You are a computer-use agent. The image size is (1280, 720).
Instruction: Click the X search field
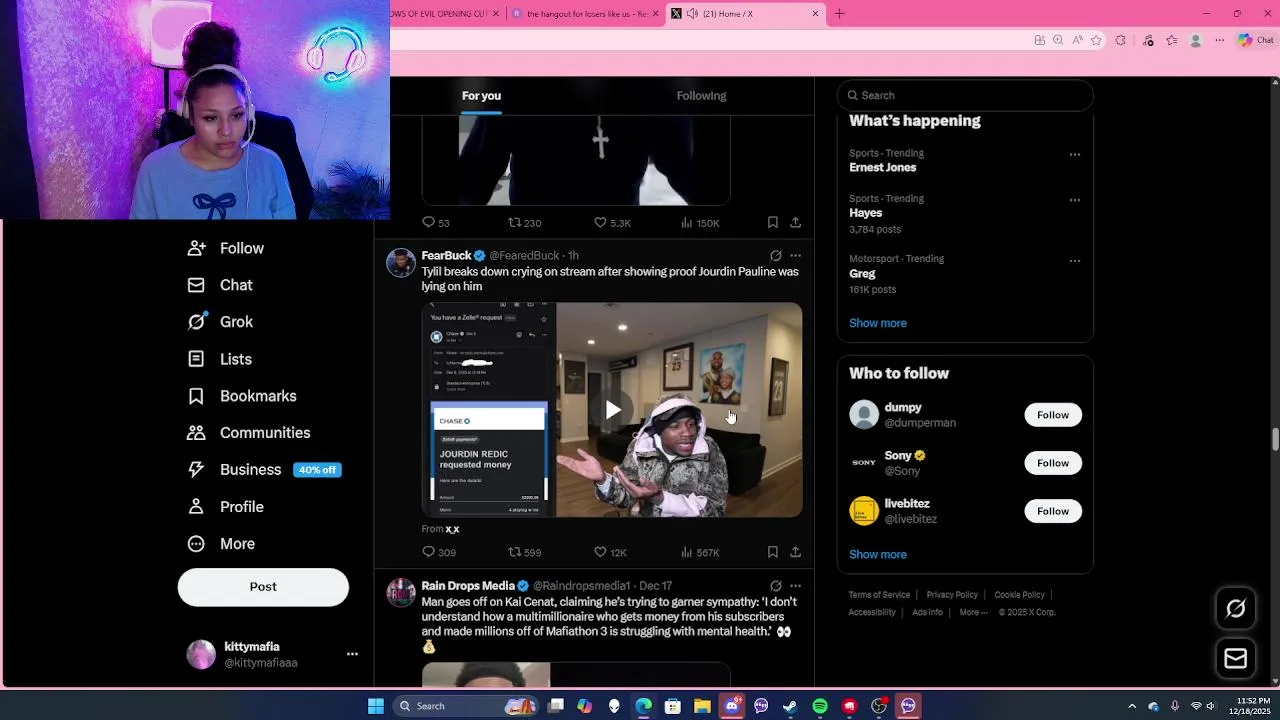click(965, 95)
